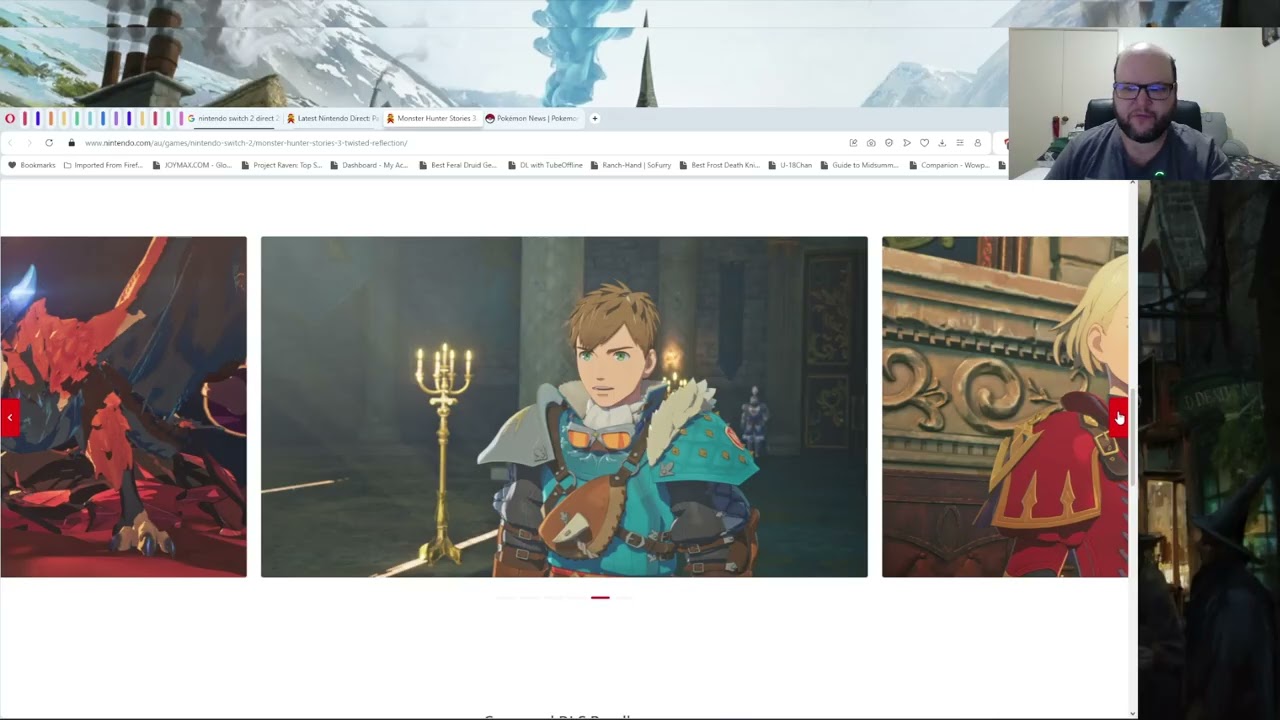Viewport: 1280px width, 720px height.
Task: Go forward with the browser forward arrow
Action: (x=29, y=143)
